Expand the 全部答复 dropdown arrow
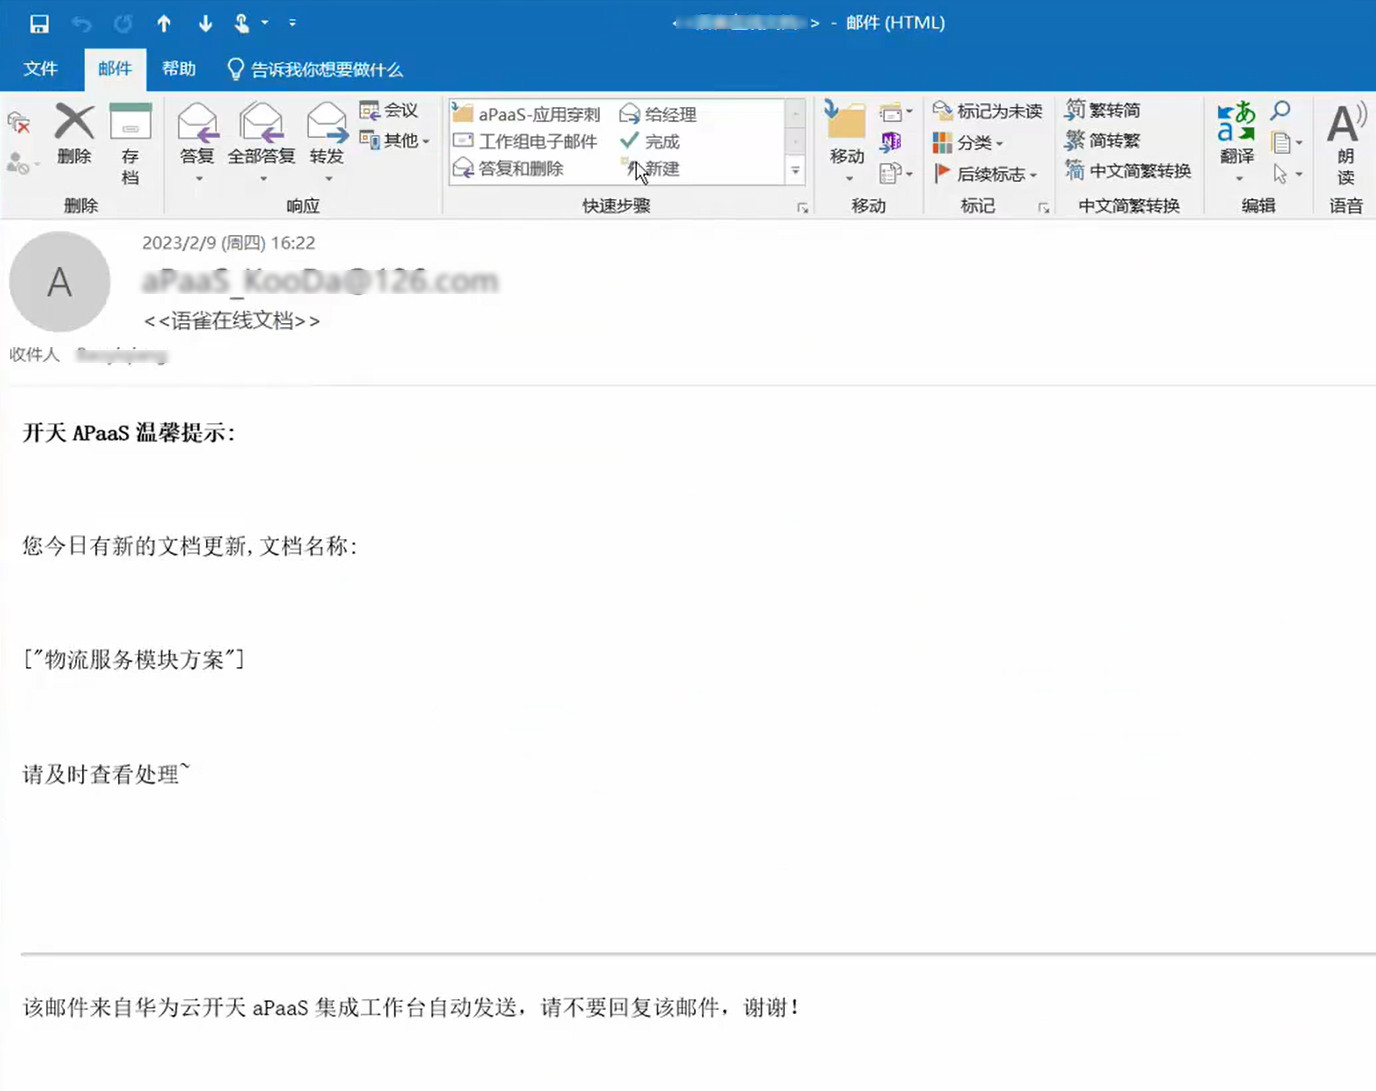Screen dimensions: 1376x1091 (x=263, y=179)
